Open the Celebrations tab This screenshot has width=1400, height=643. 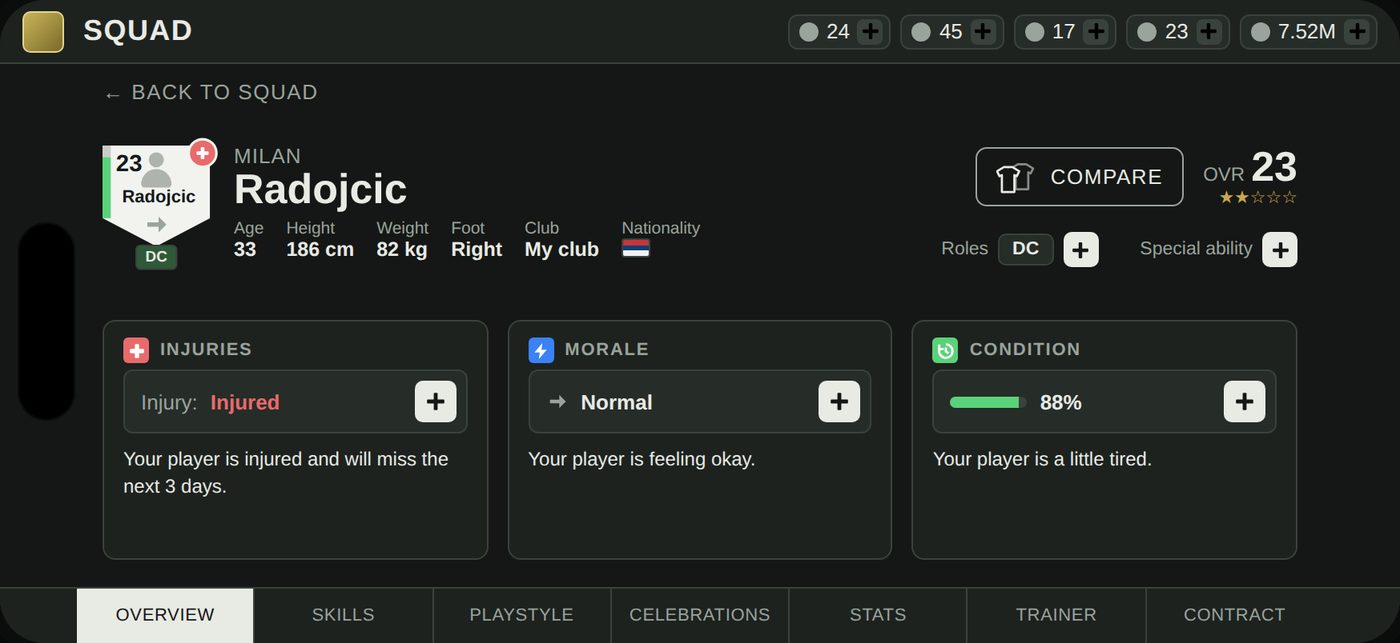click(x=700, y=615)
